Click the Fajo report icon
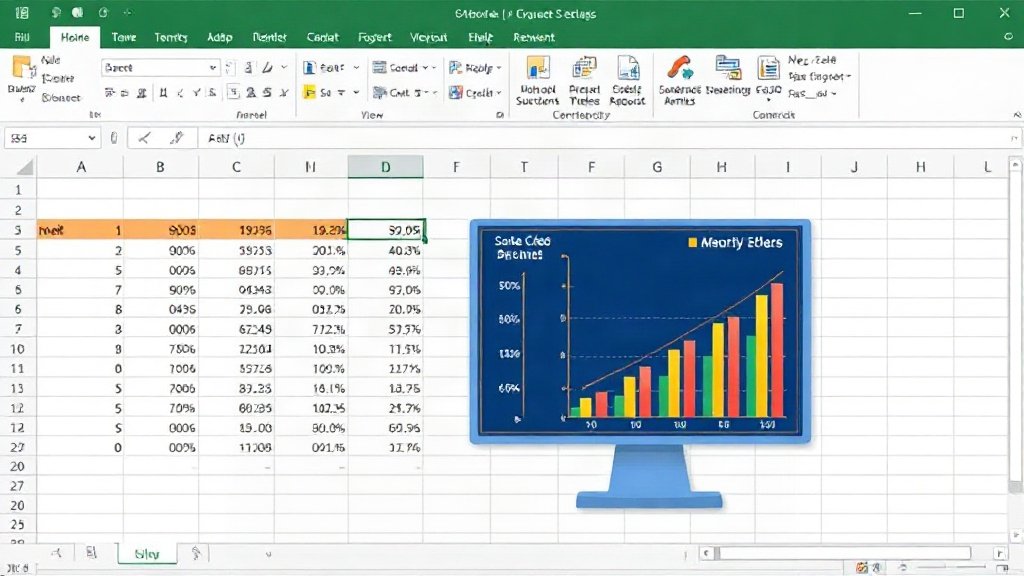The height and width of the screenshot is (576, 1024). tap(768, 68)
